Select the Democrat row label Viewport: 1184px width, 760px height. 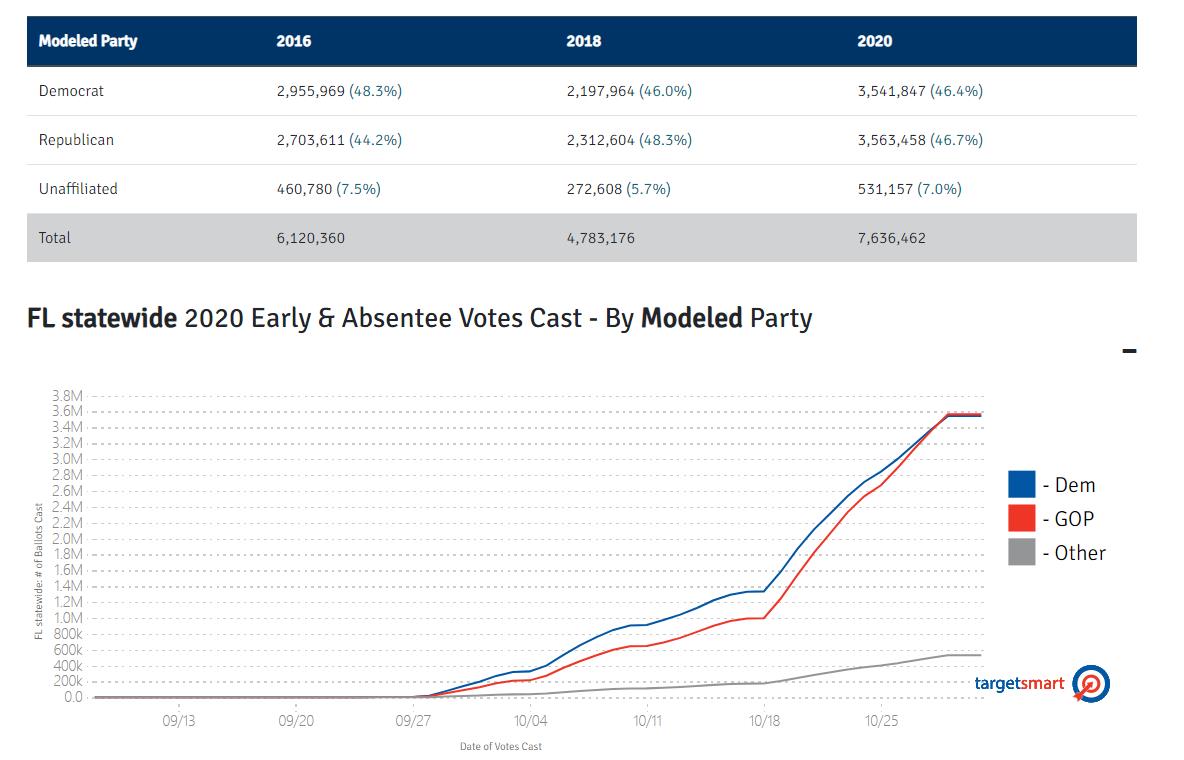71,91
